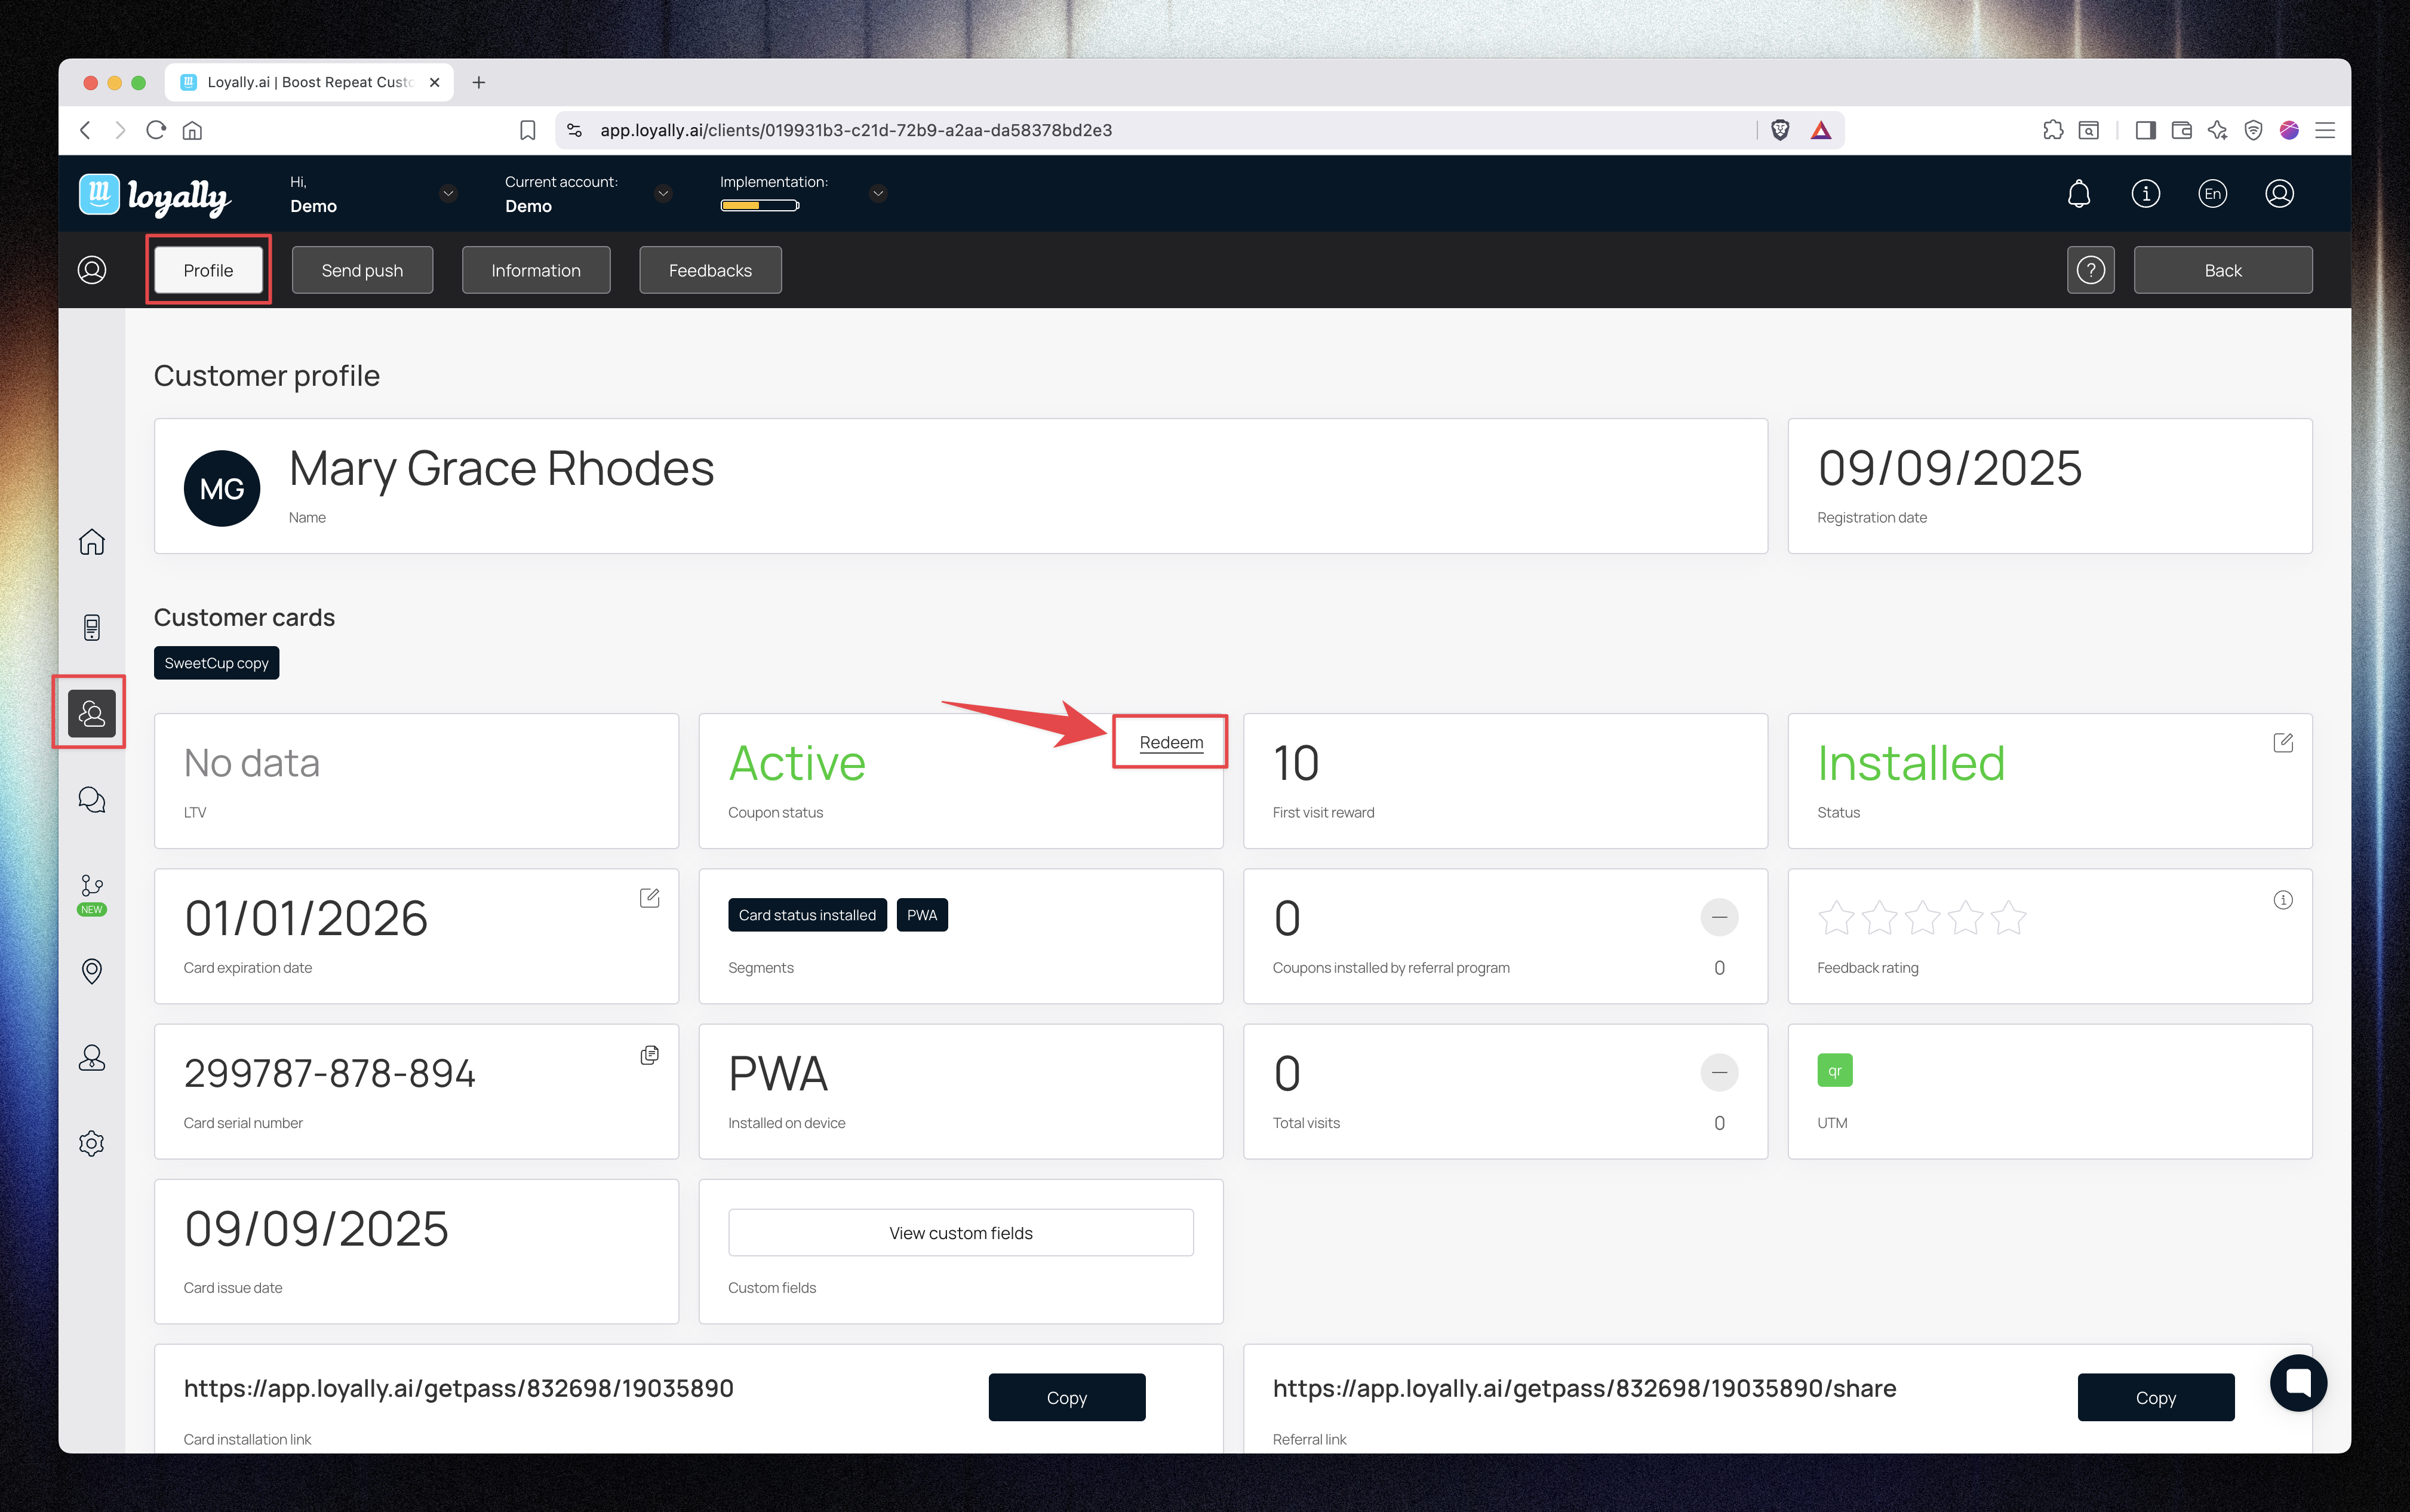Open the locations pin sidebar icon
The height and width of the screenshot is (1512, 2410).
pos(92,971)
